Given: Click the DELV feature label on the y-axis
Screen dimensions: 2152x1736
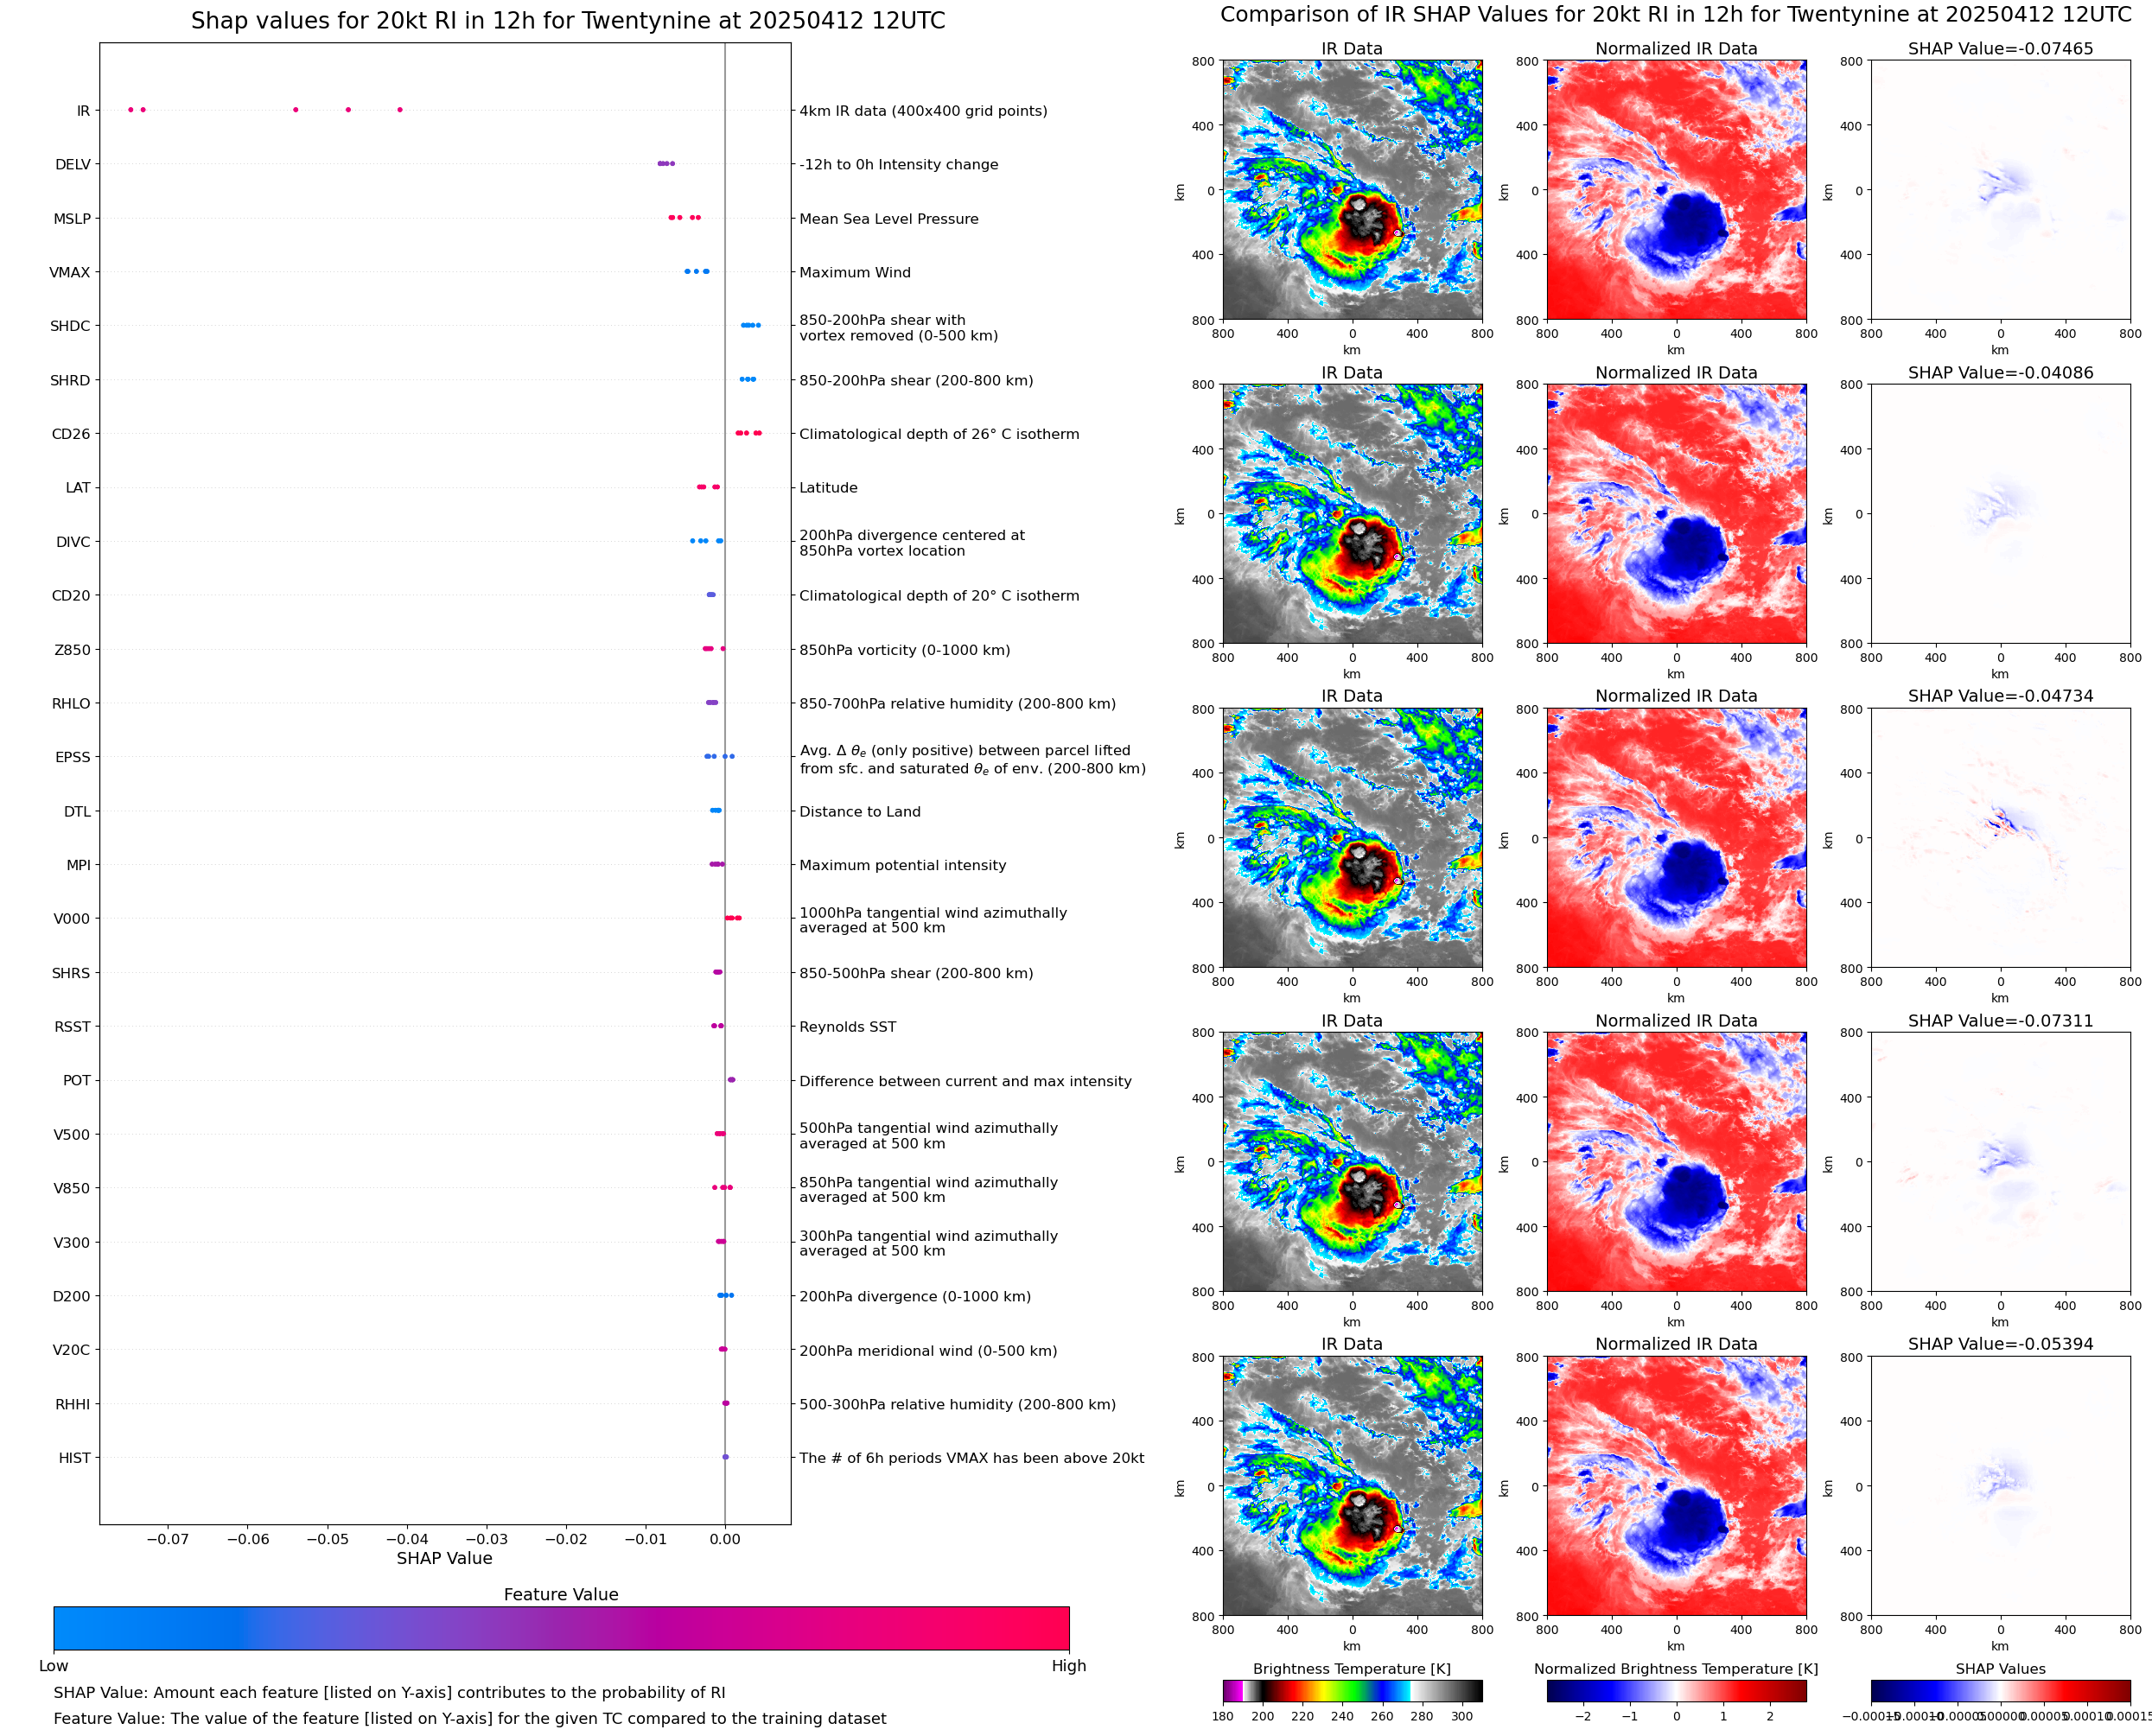Looking at the screenshot, I should coord(72,165).
